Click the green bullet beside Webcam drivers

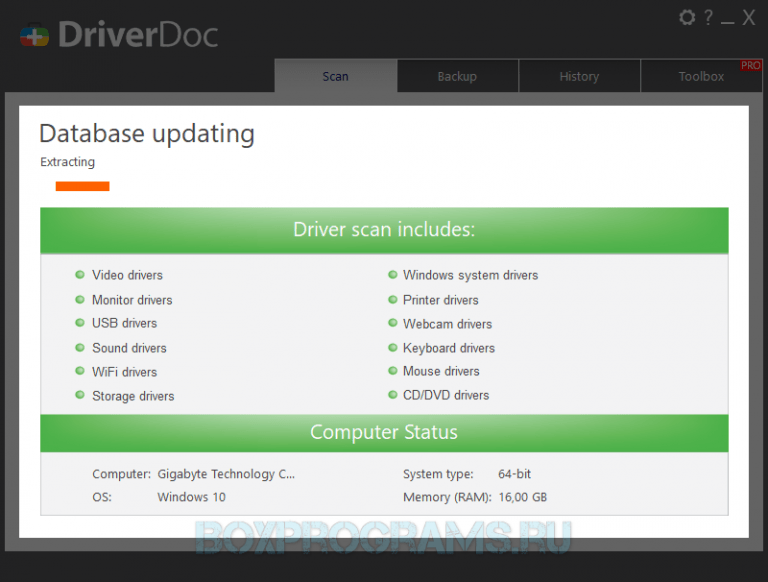(x=392, y=324)
